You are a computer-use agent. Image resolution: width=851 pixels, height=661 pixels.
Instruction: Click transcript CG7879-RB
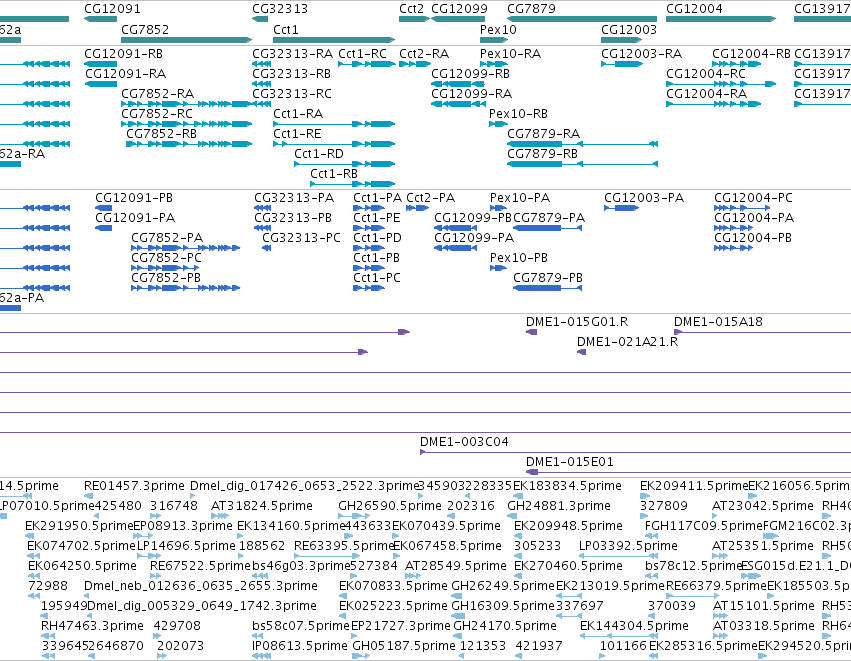pyautogui.click(x=542, y=154)
